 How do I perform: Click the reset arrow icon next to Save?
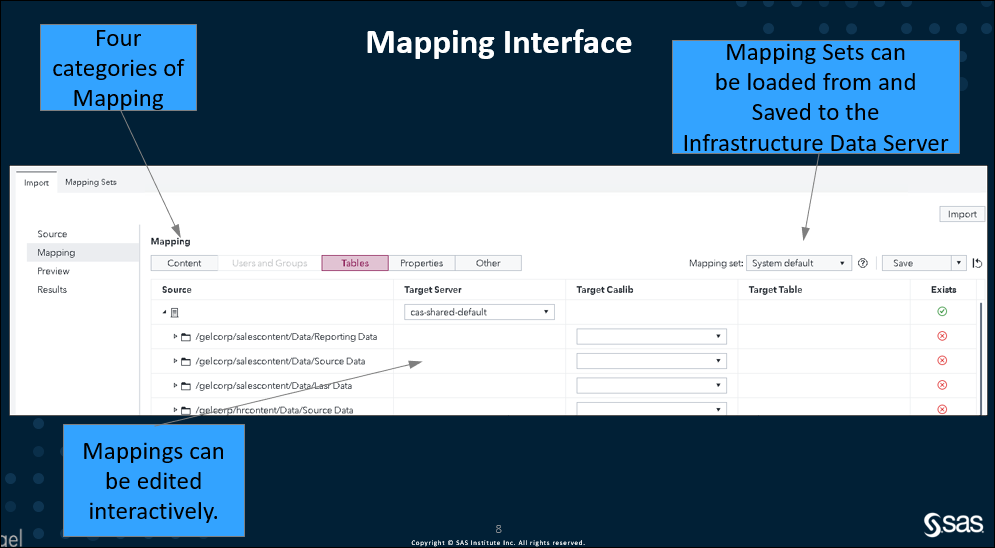[977, 263]
